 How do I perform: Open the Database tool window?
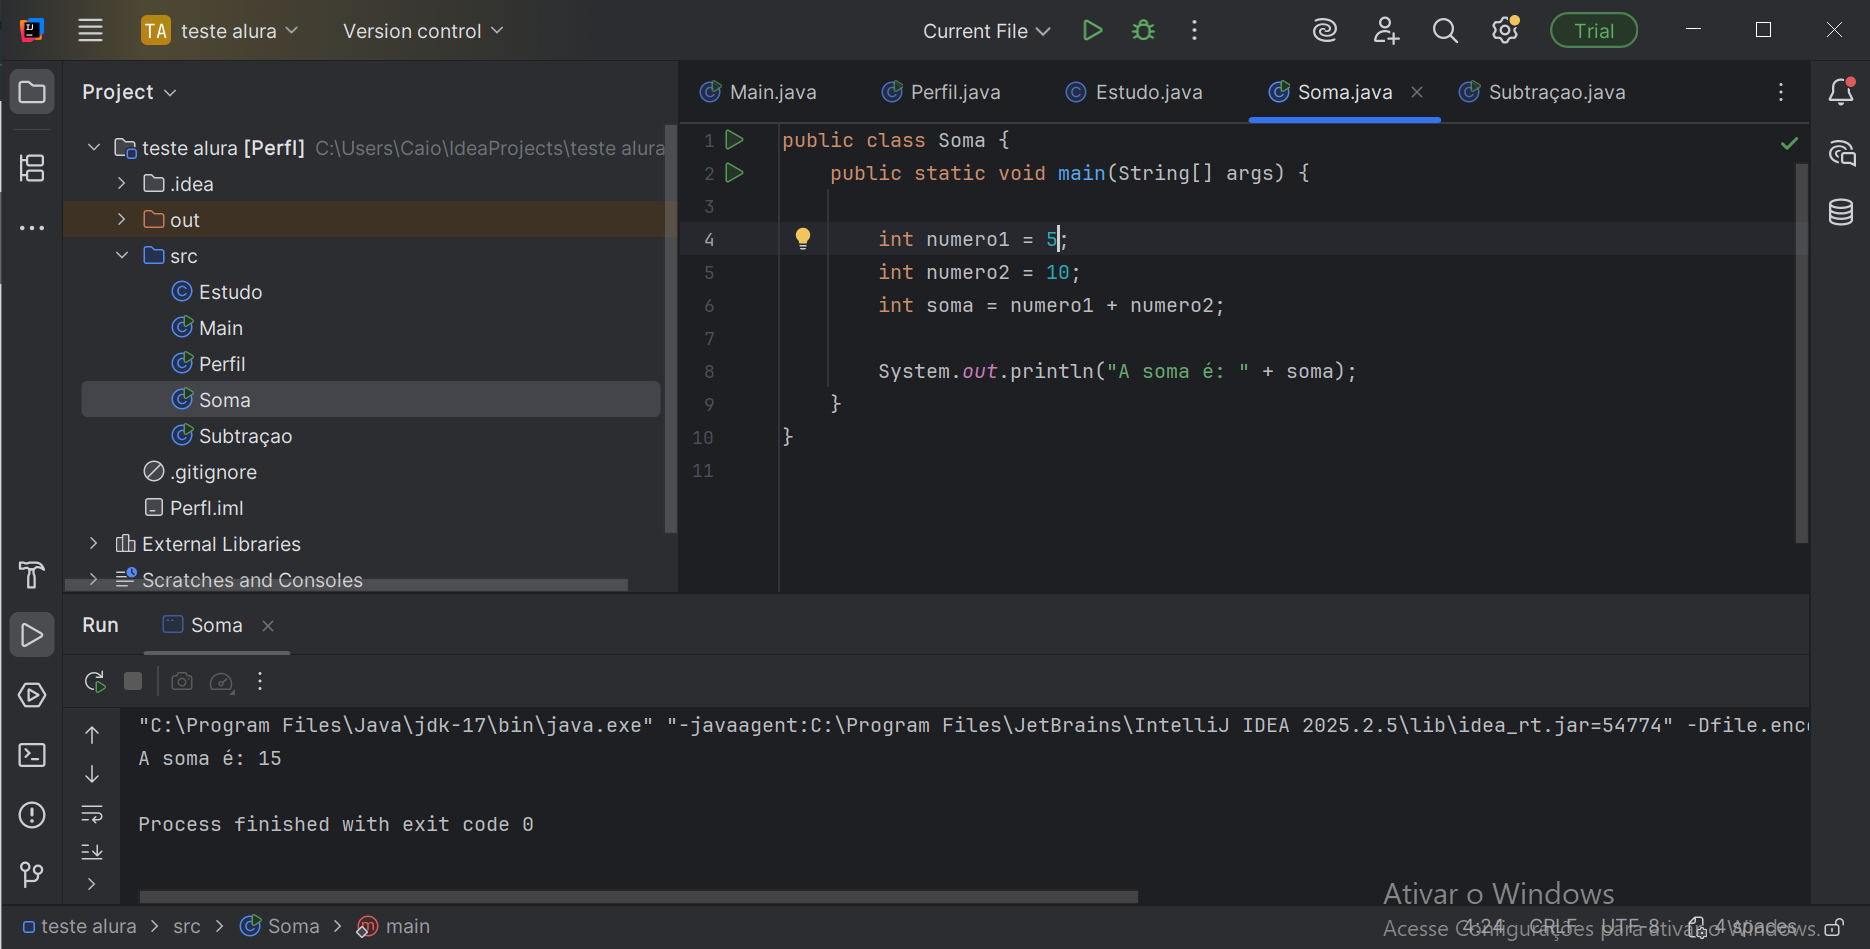coord(1841,212)
